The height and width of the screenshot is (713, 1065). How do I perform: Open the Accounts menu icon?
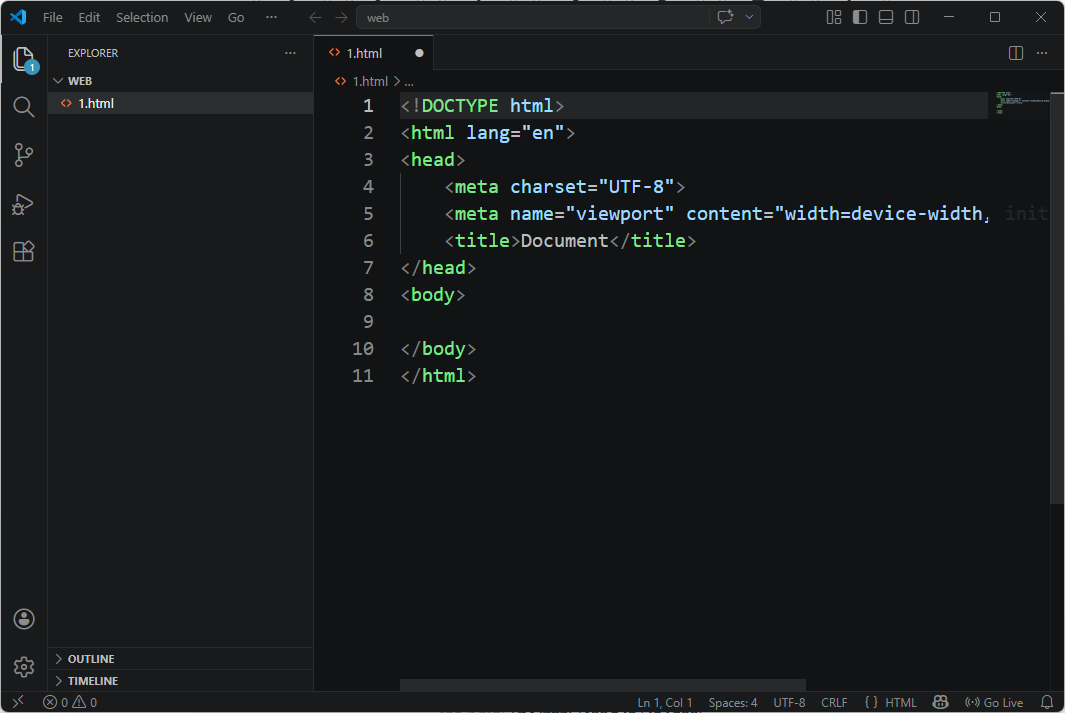(x=24, y=619)
